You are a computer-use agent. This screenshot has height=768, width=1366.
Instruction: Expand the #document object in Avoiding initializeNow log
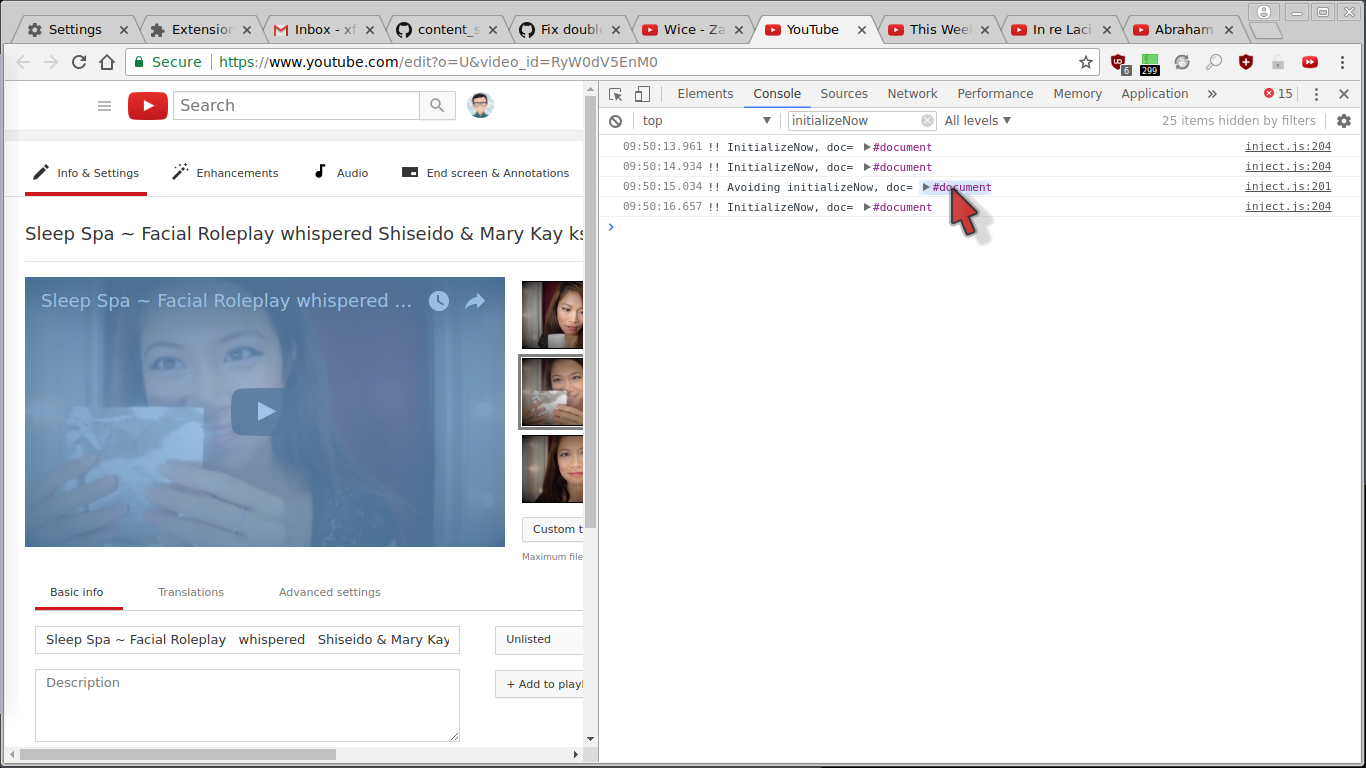(x=927, y=187)
